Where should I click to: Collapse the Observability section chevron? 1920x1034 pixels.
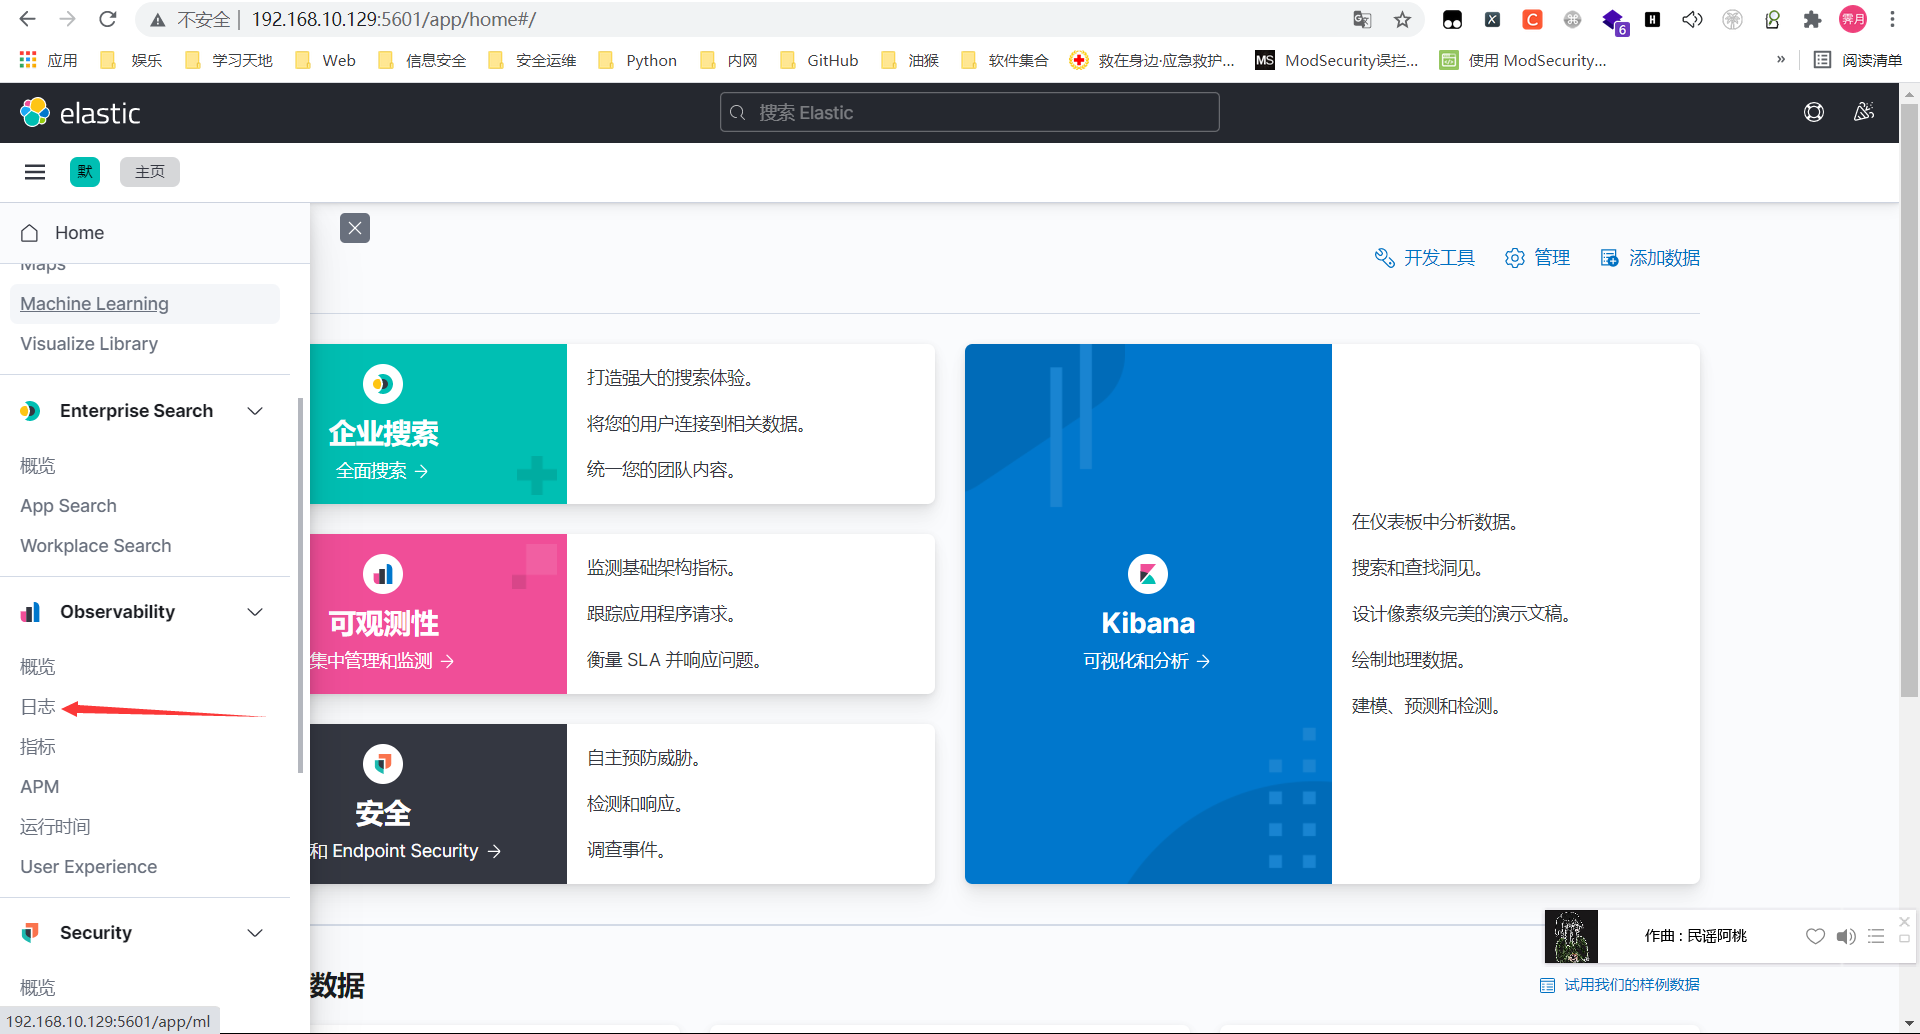(x=255, y=612)
